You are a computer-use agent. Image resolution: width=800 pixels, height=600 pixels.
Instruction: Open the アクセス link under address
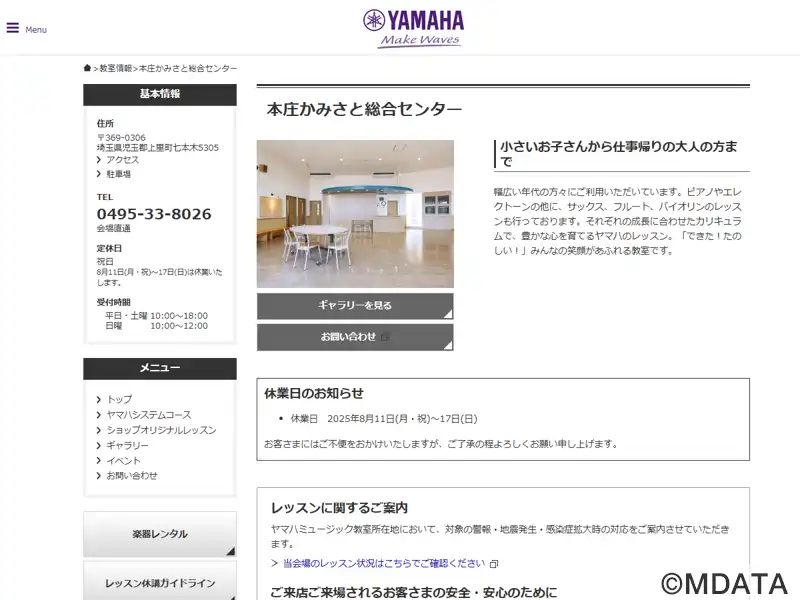pyautogui.click(x=122, y=160)
